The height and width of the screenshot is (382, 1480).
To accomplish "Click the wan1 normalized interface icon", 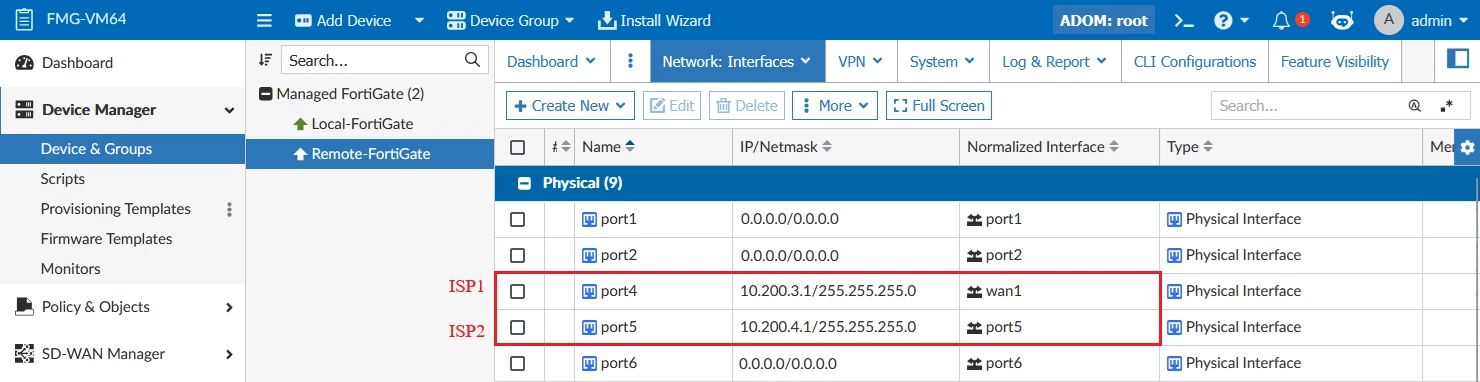I will [974, 291].
